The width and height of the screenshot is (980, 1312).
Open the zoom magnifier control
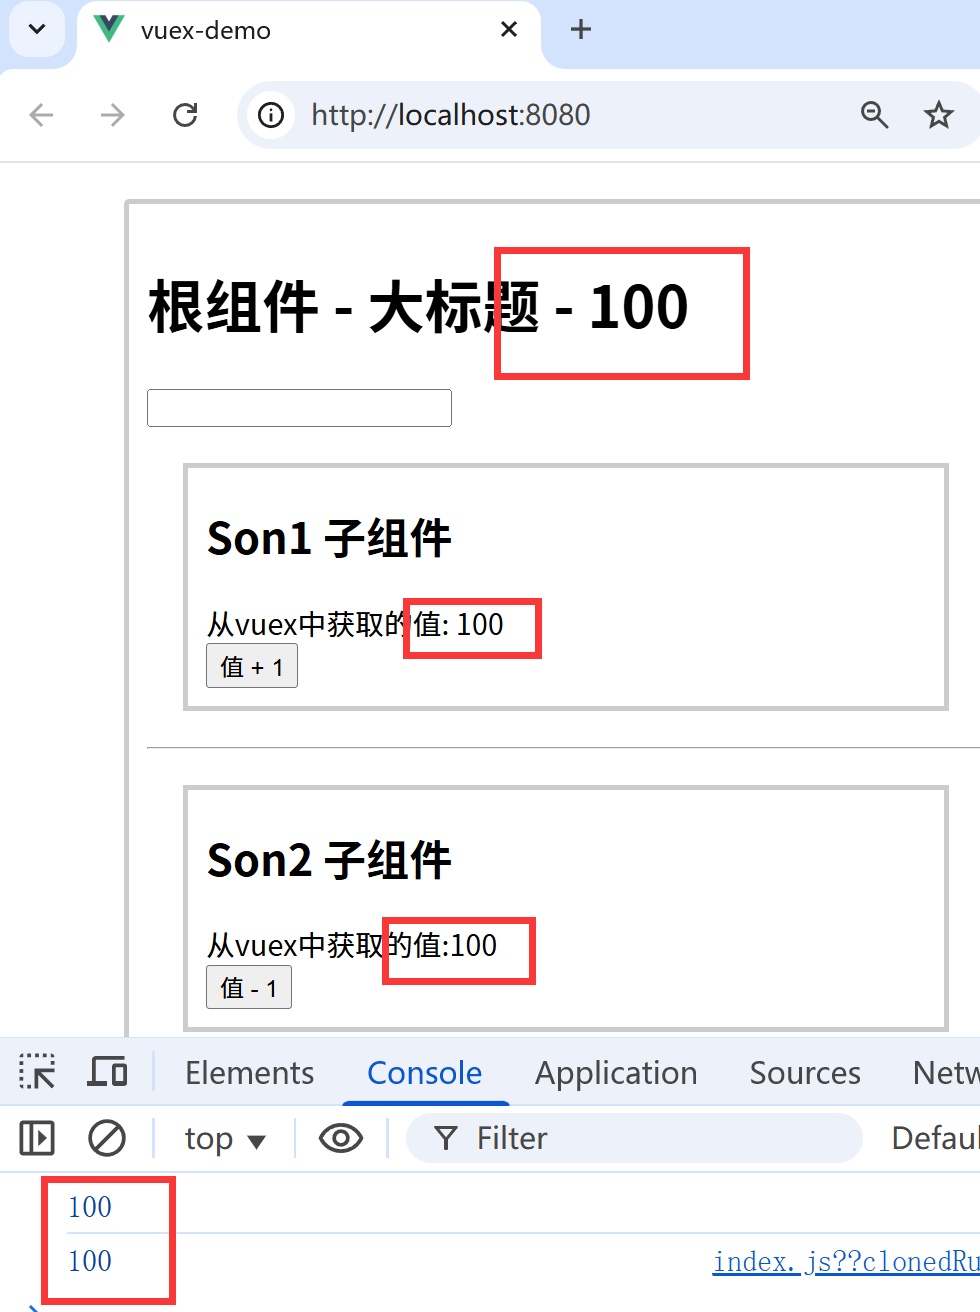tap(875, 115)
